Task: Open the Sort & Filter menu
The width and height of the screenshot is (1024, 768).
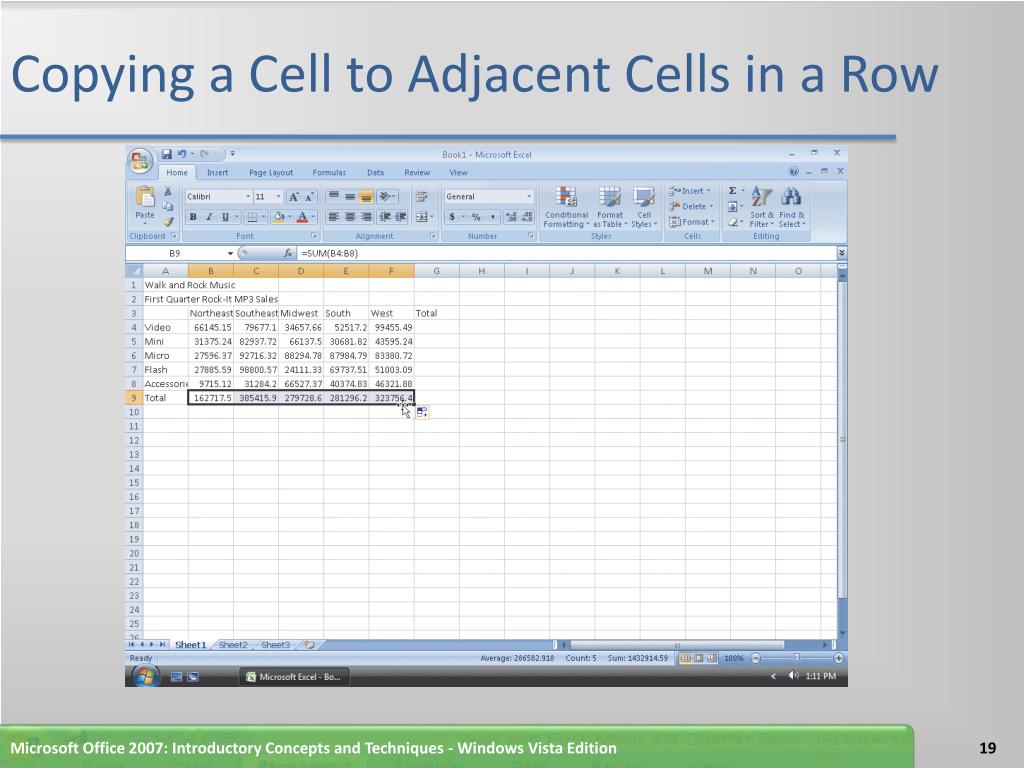Action: pos(761,207)
